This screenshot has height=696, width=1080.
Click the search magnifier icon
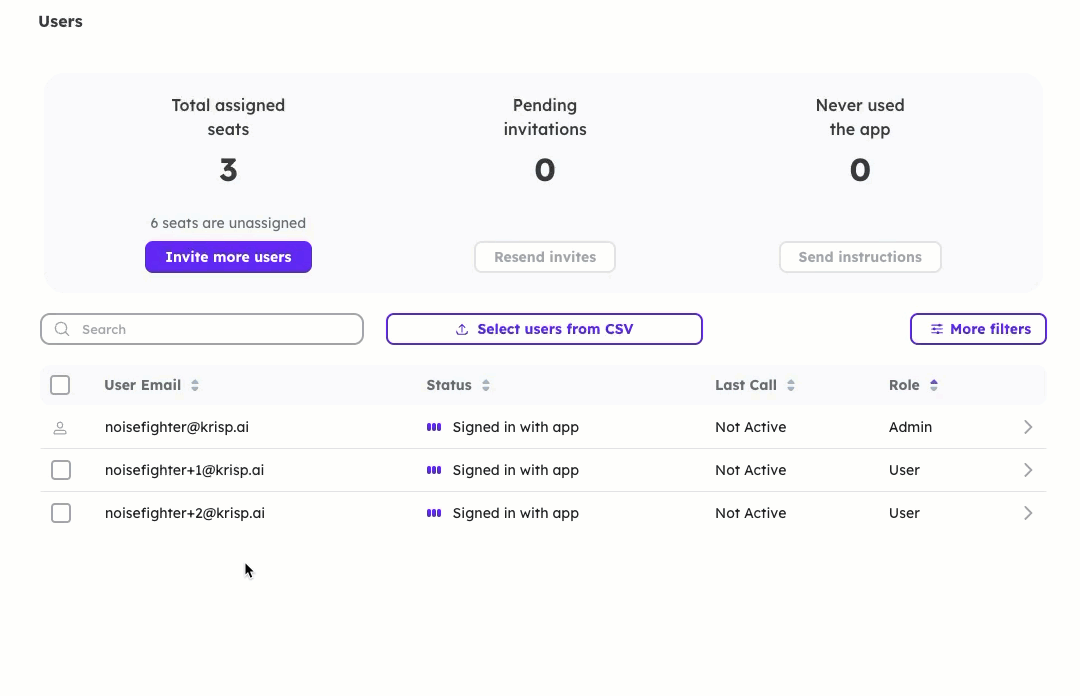pos(62,329)
